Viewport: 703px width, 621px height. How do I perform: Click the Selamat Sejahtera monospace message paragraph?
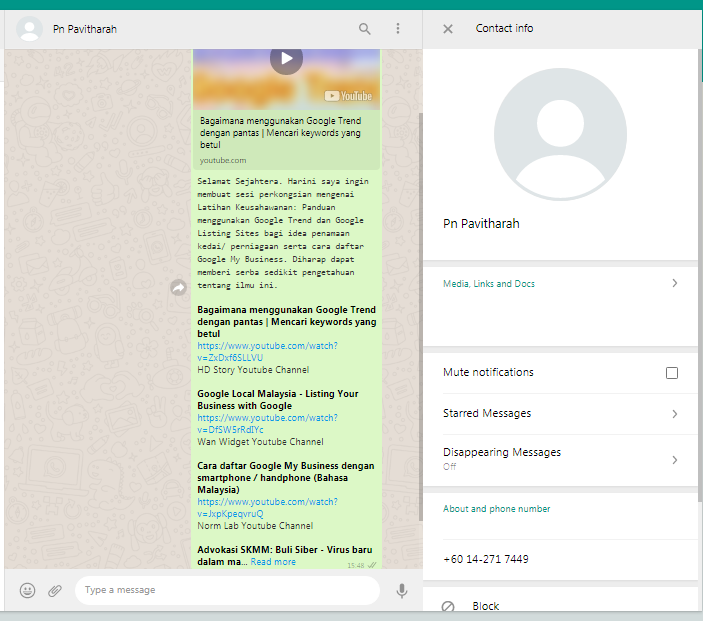[x=283, y=233]
